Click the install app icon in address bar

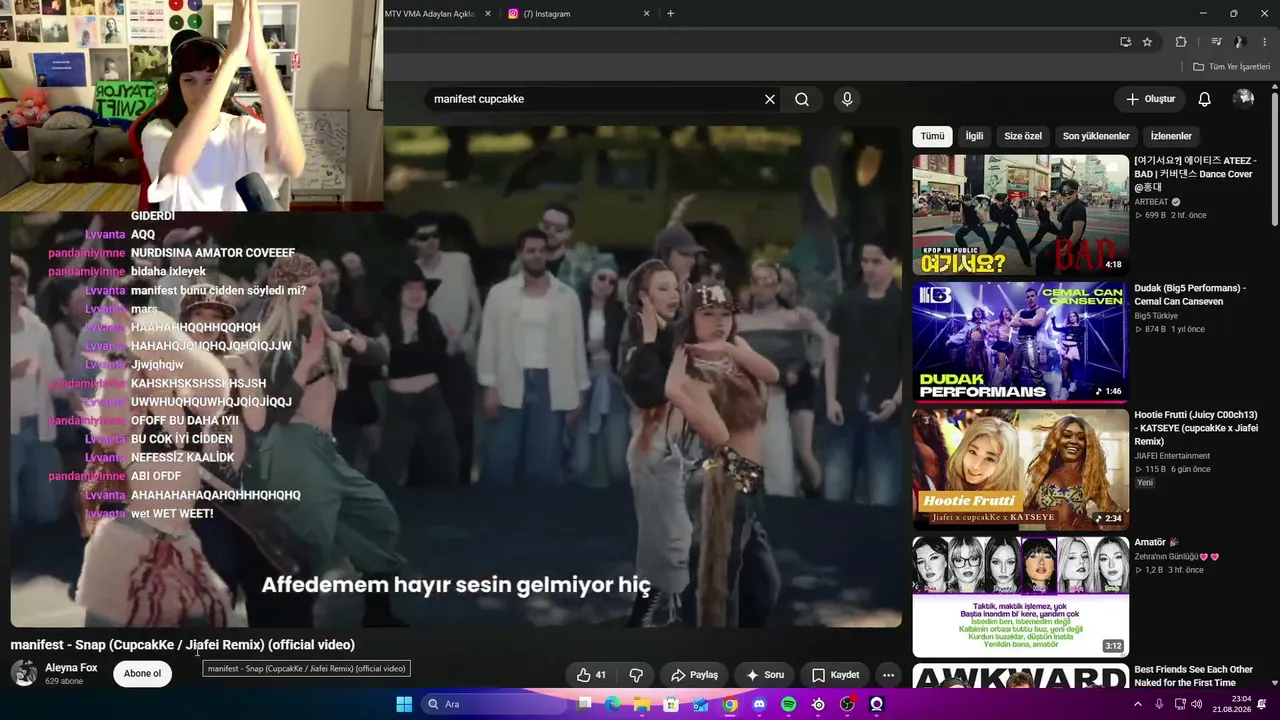[1125, 42]
